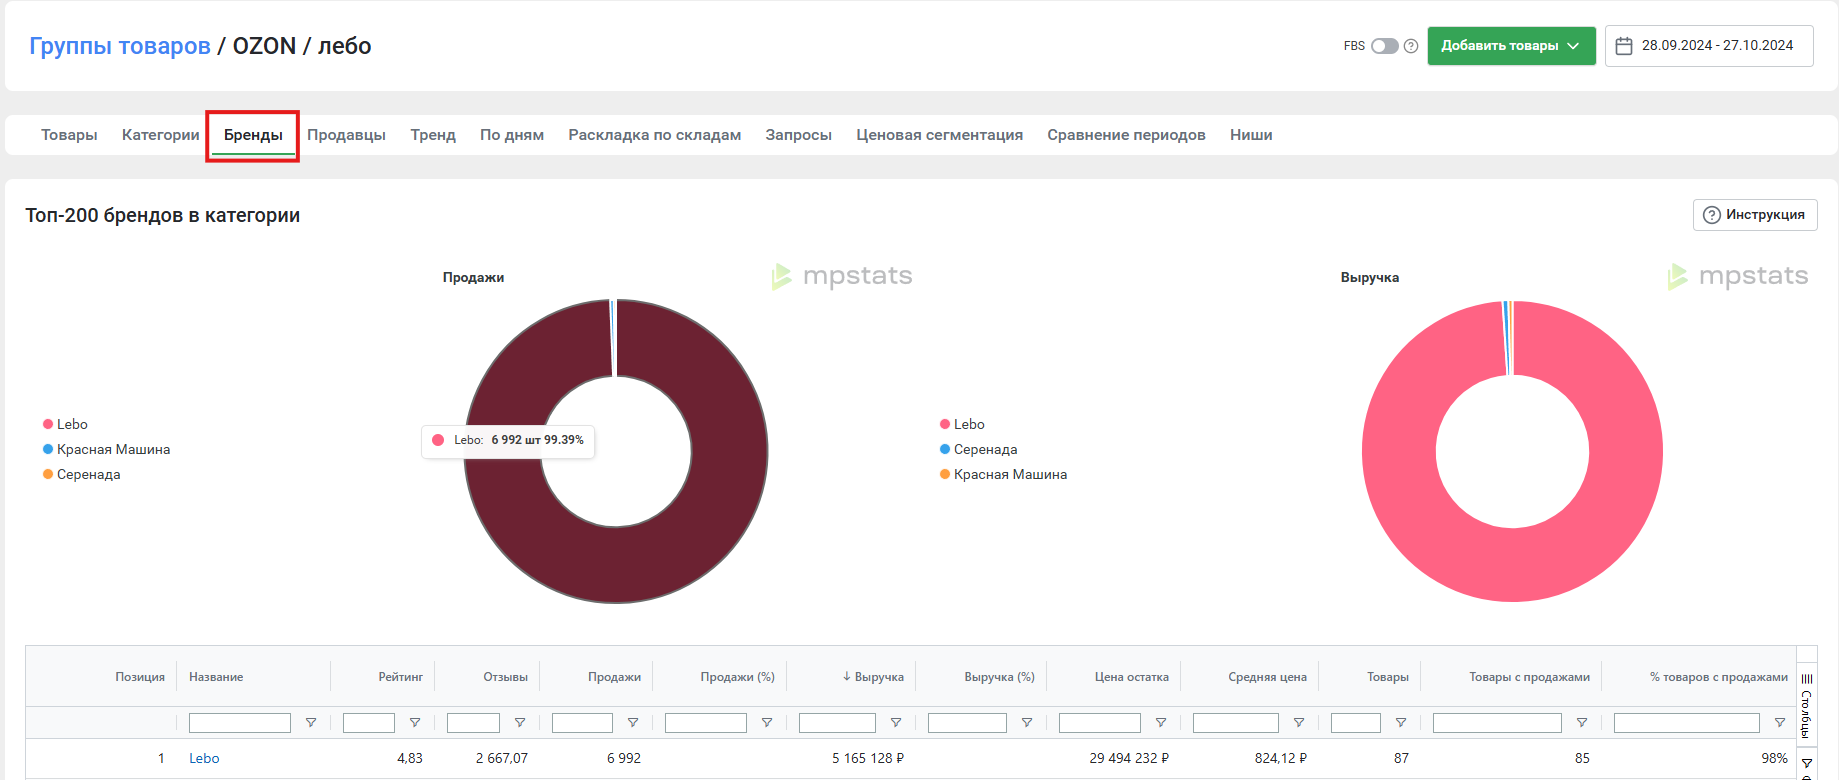Open the По дням tab
This screenshot has height=780, width=1839.
point(512,135)
